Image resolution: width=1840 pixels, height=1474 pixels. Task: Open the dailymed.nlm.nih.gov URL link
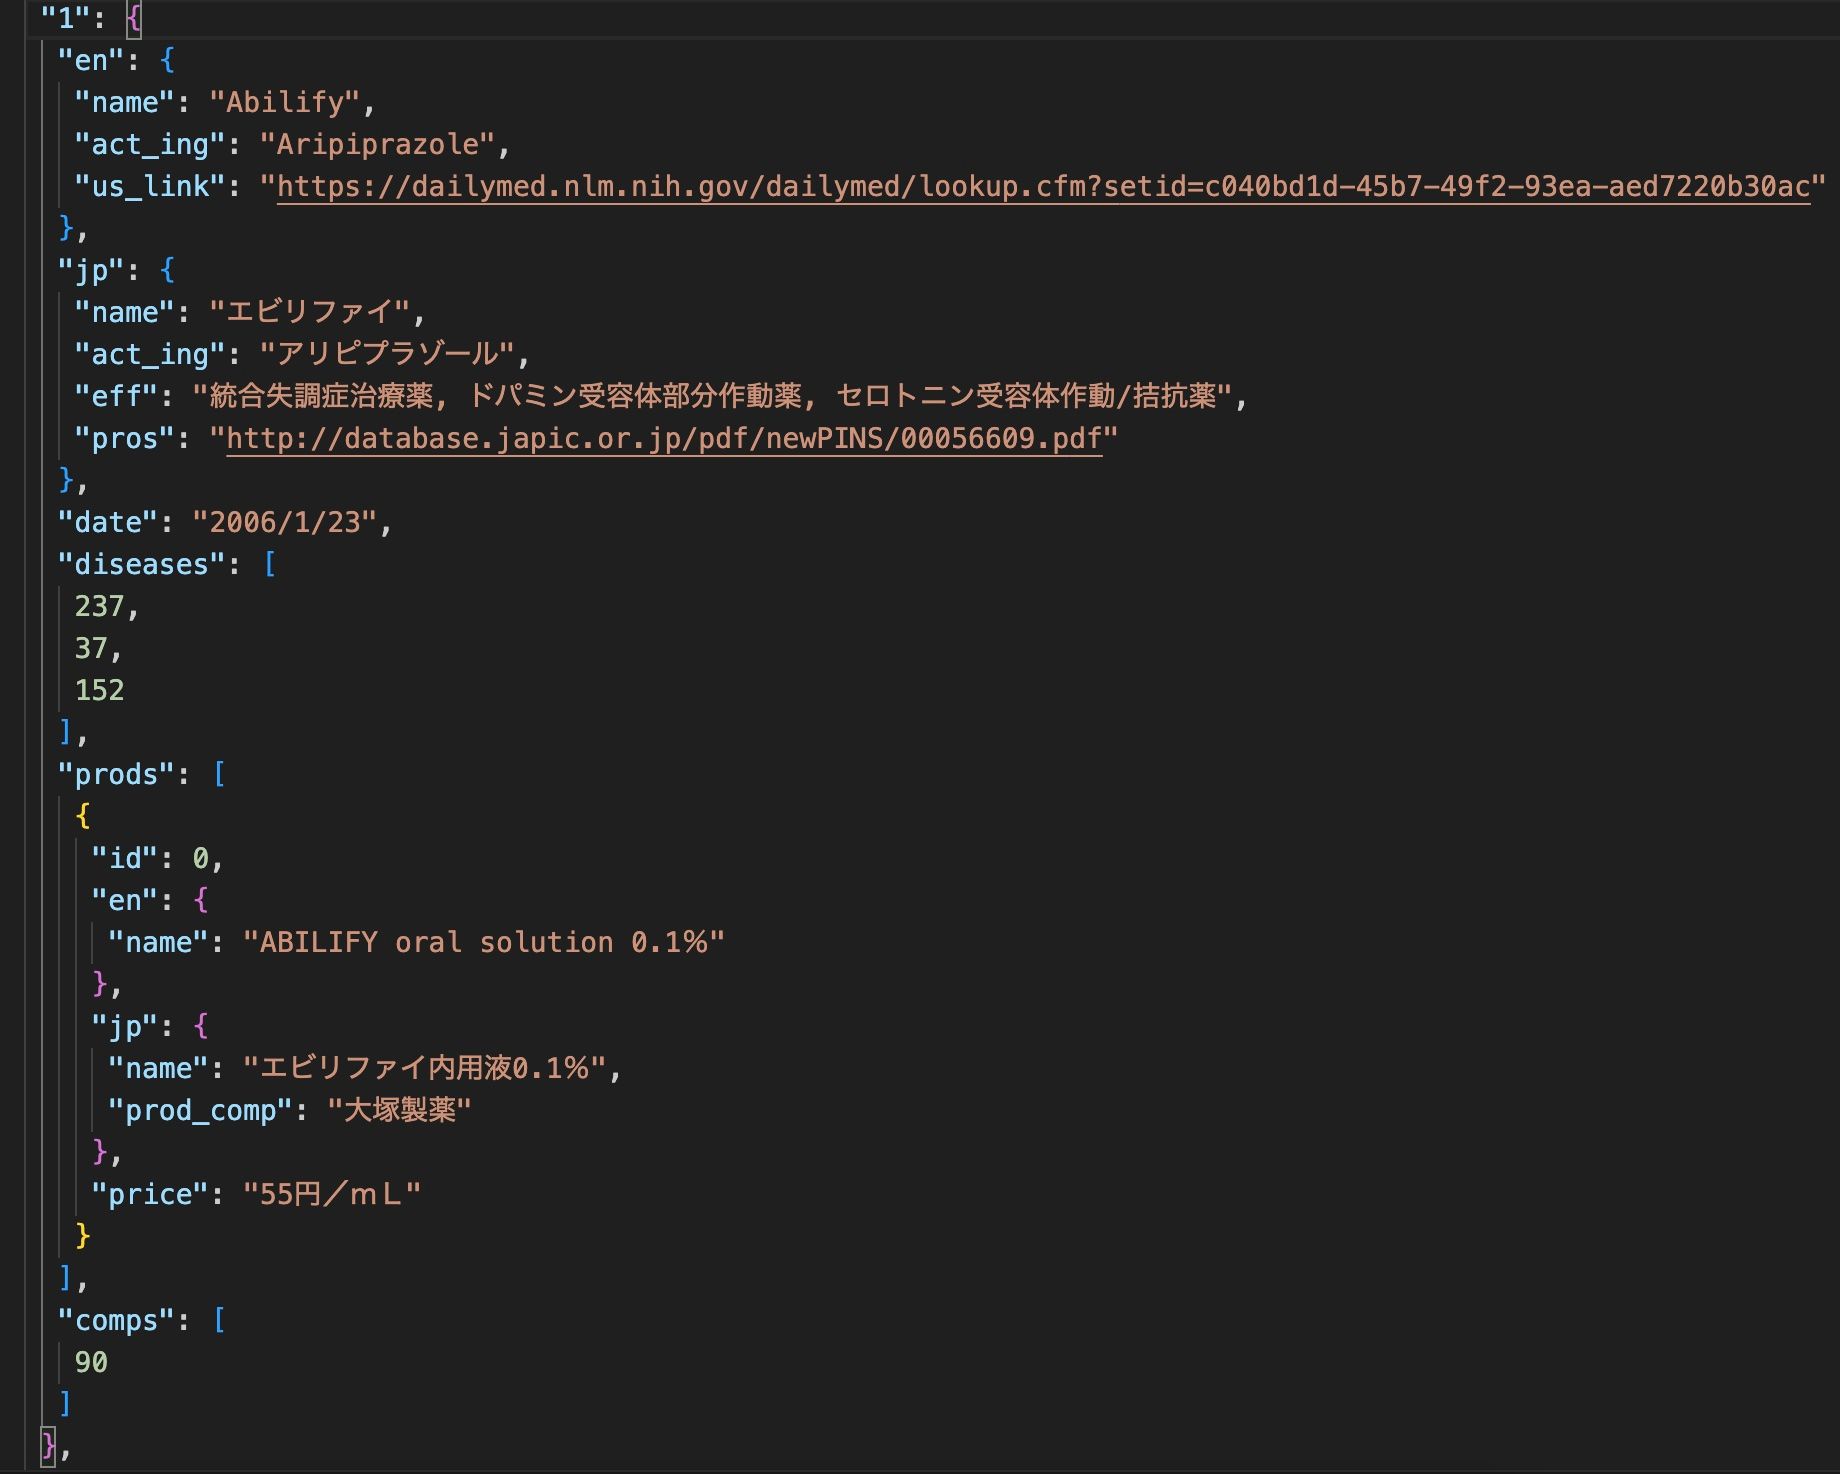[1042, 187]
